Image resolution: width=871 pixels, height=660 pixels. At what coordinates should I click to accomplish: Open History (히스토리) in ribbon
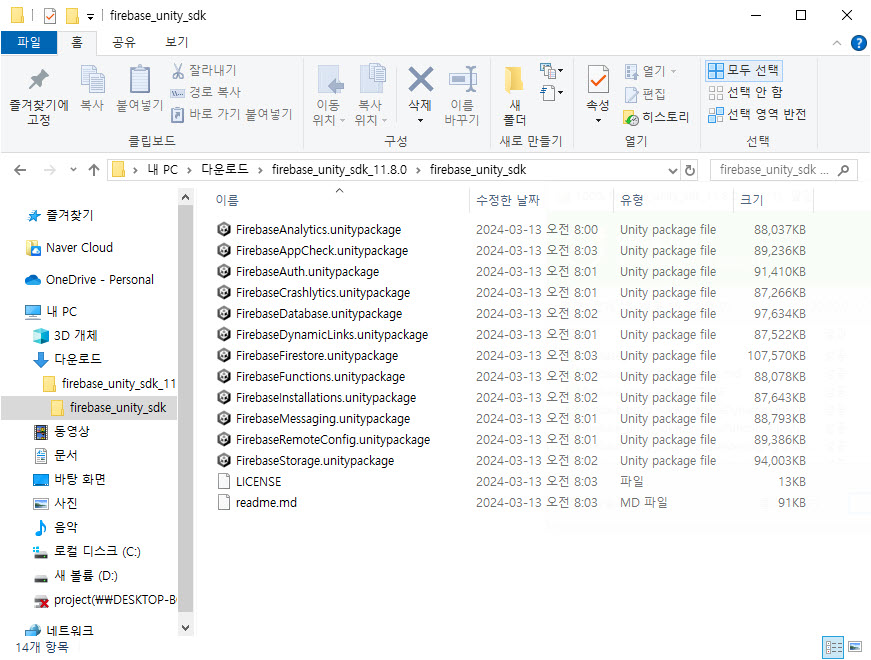(657, 117)
